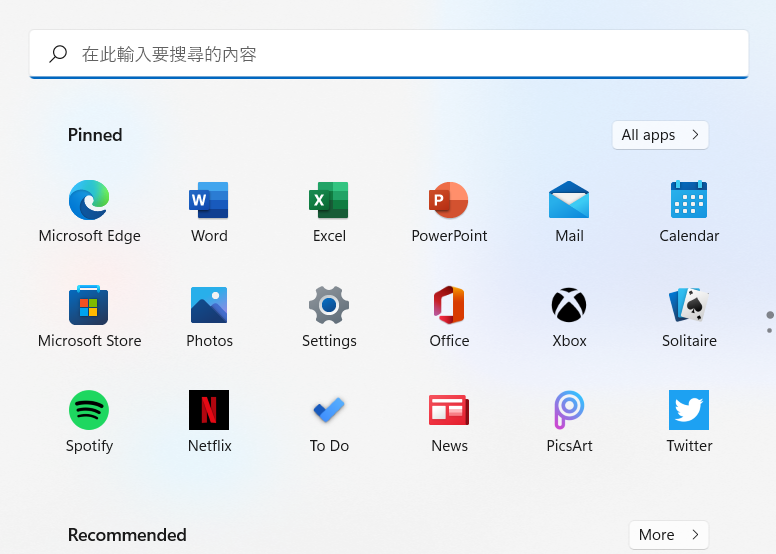Screen dimensions: 776x554
Task: Go to next pinned apps page dot
Action: click(770, 330)
